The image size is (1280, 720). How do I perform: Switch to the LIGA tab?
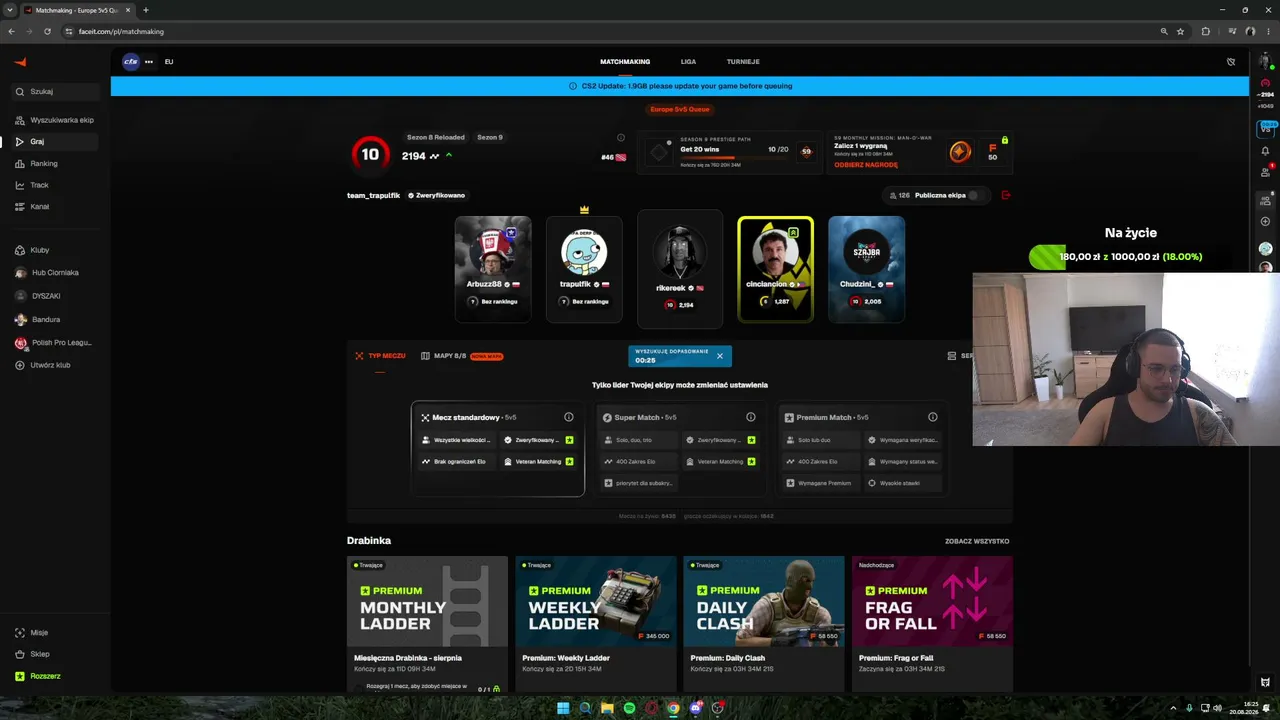point(688,62)
